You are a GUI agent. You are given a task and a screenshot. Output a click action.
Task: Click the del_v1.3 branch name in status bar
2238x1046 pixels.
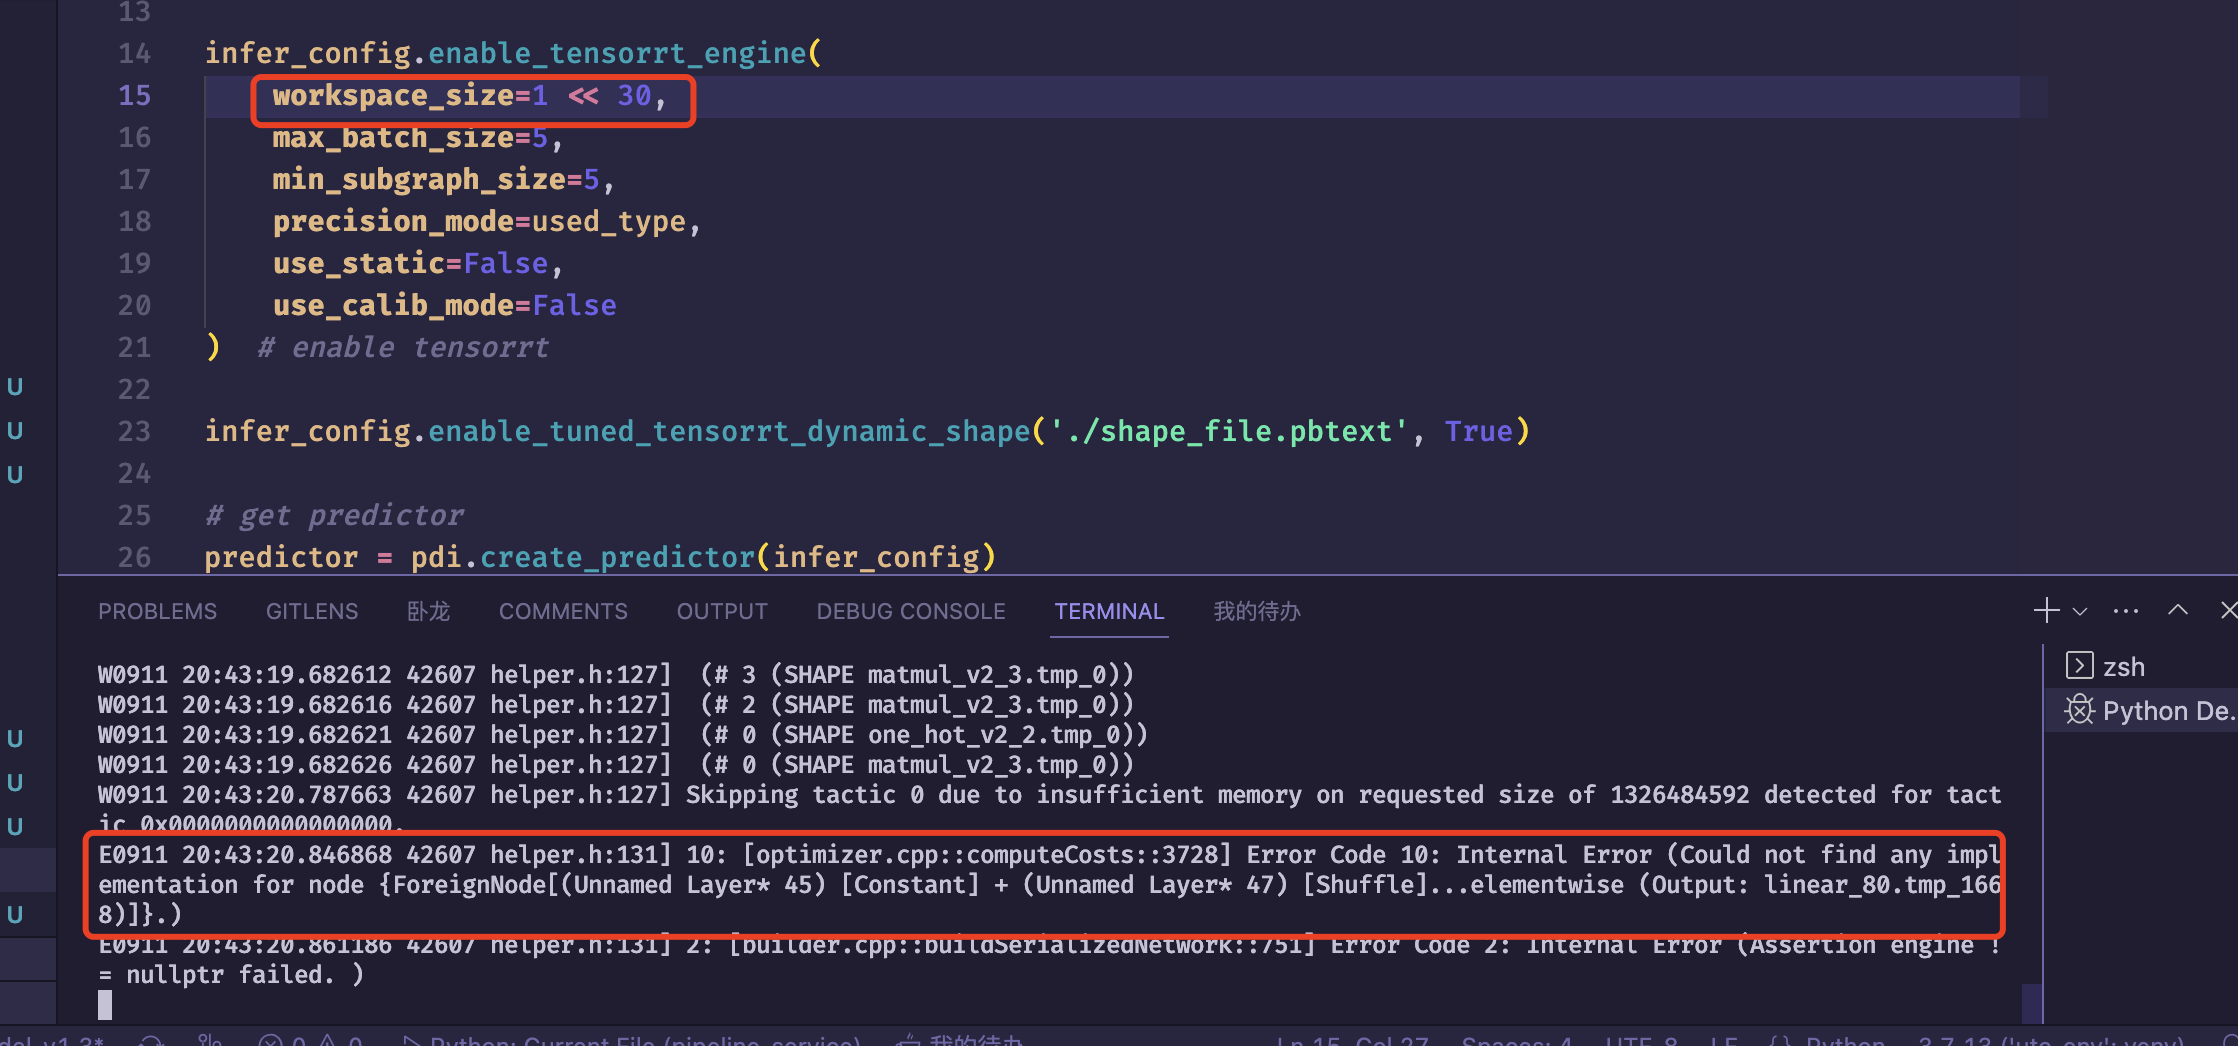(x=50, y=1040)
